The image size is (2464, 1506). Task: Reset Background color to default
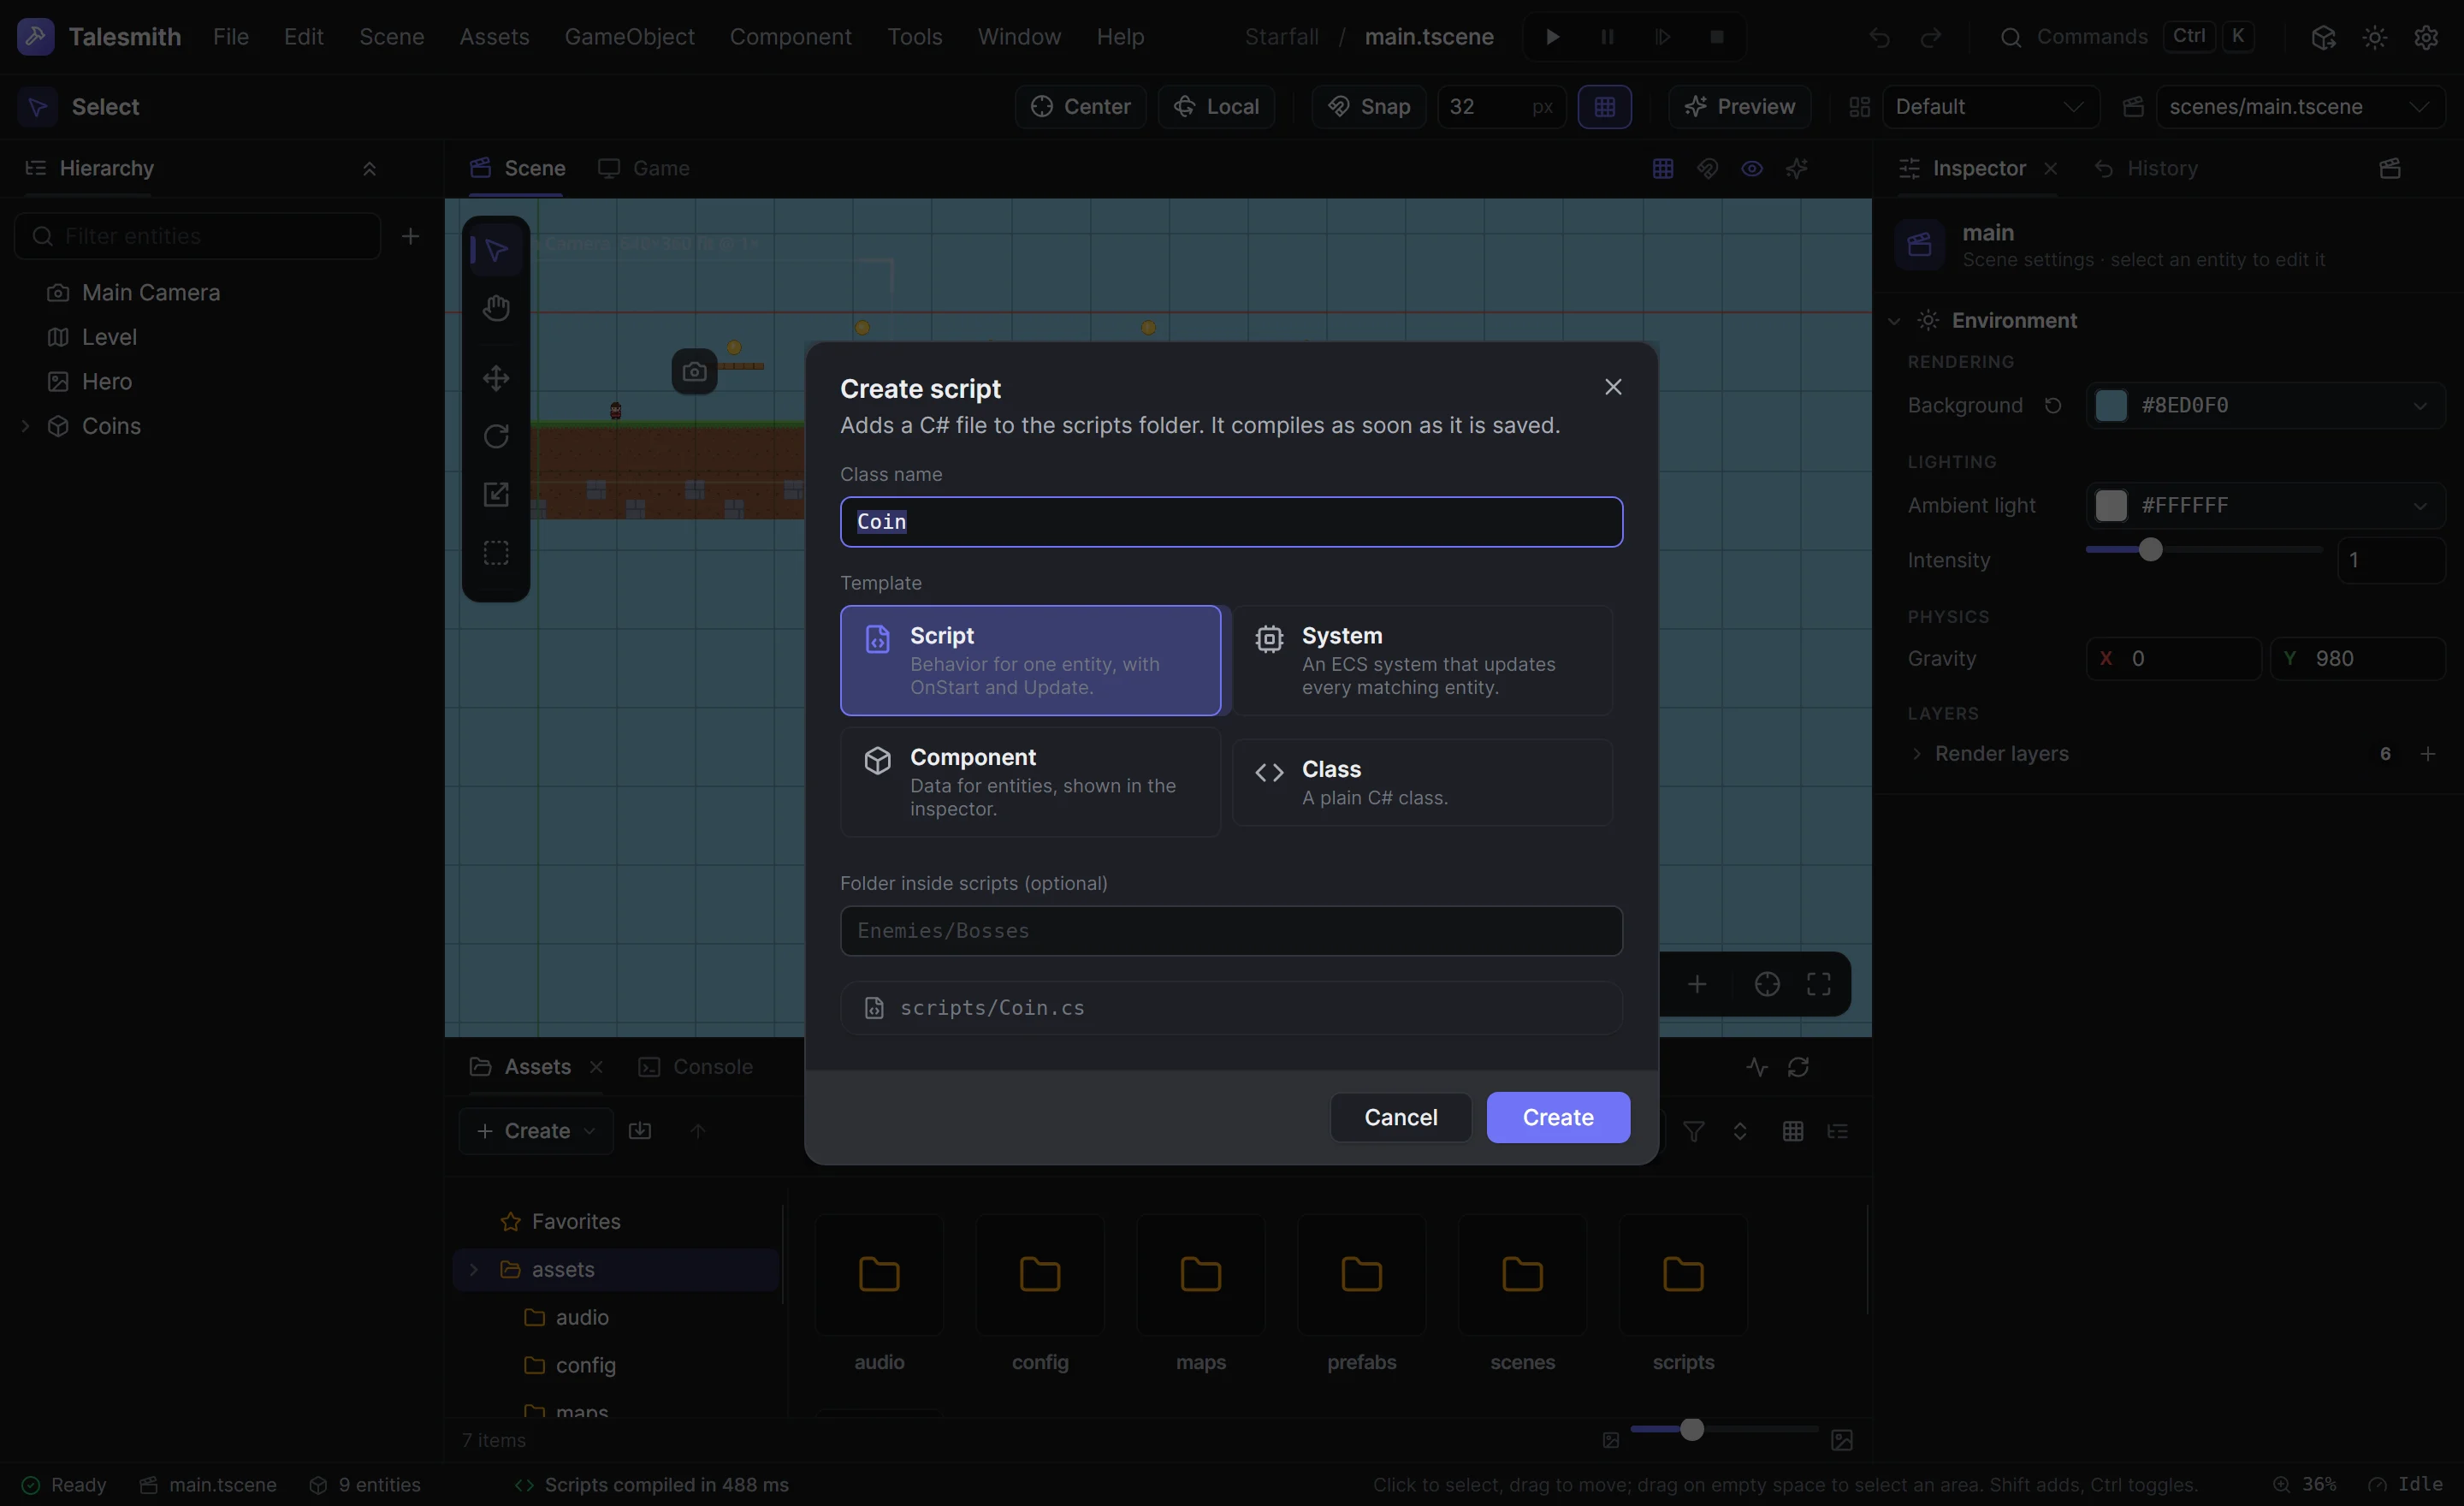click(2052, 405)
